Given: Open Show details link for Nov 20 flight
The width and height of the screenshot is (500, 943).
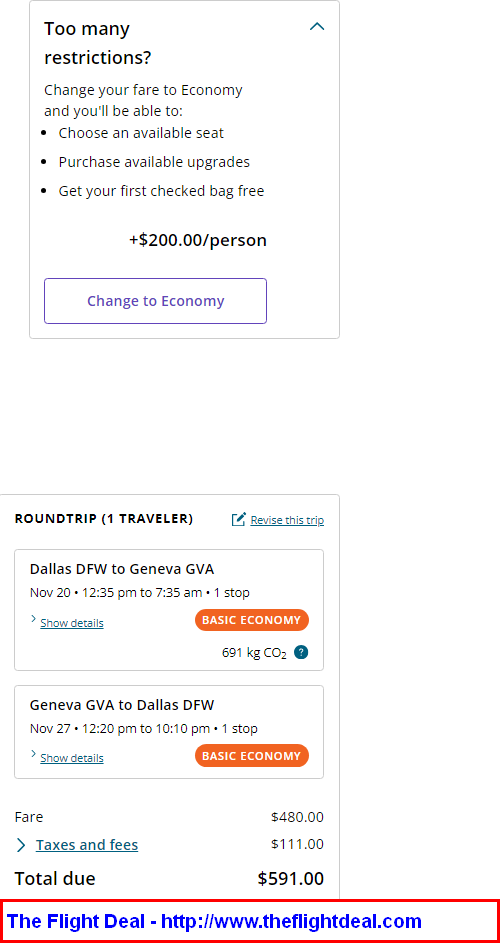Looking at the screenshot, I should pyautogui.click(x=72, y=623).
